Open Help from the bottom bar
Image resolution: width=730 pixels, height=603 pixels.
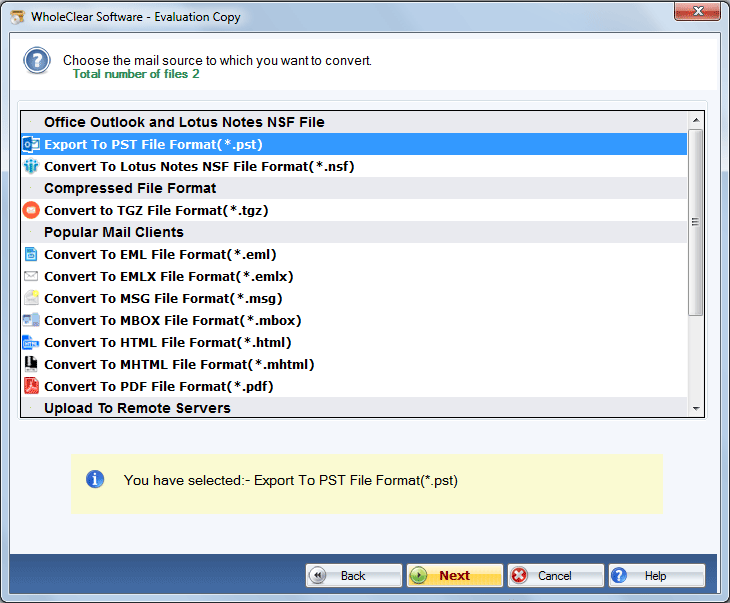coord(657,576)
